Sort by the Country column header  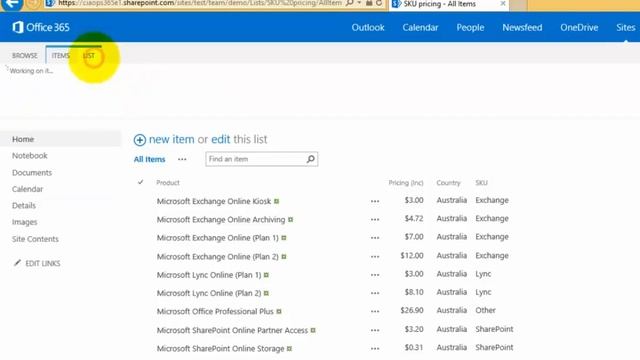coord(448,182)
